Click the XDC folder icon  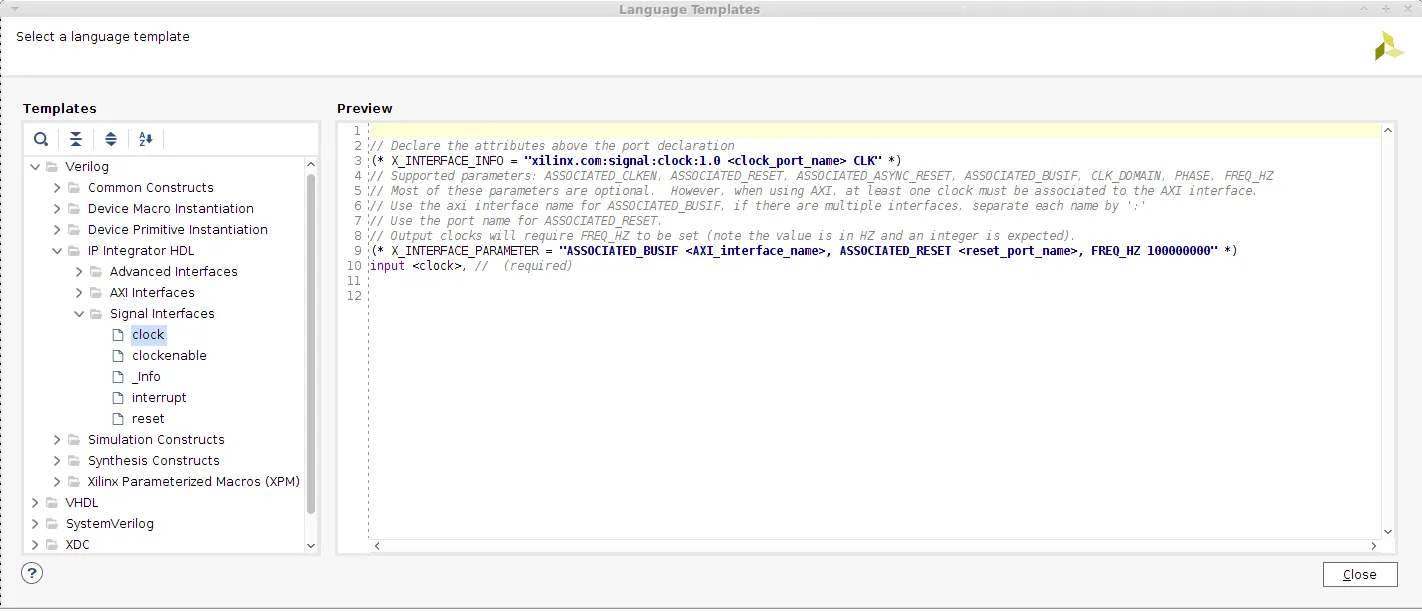point(52,545)
